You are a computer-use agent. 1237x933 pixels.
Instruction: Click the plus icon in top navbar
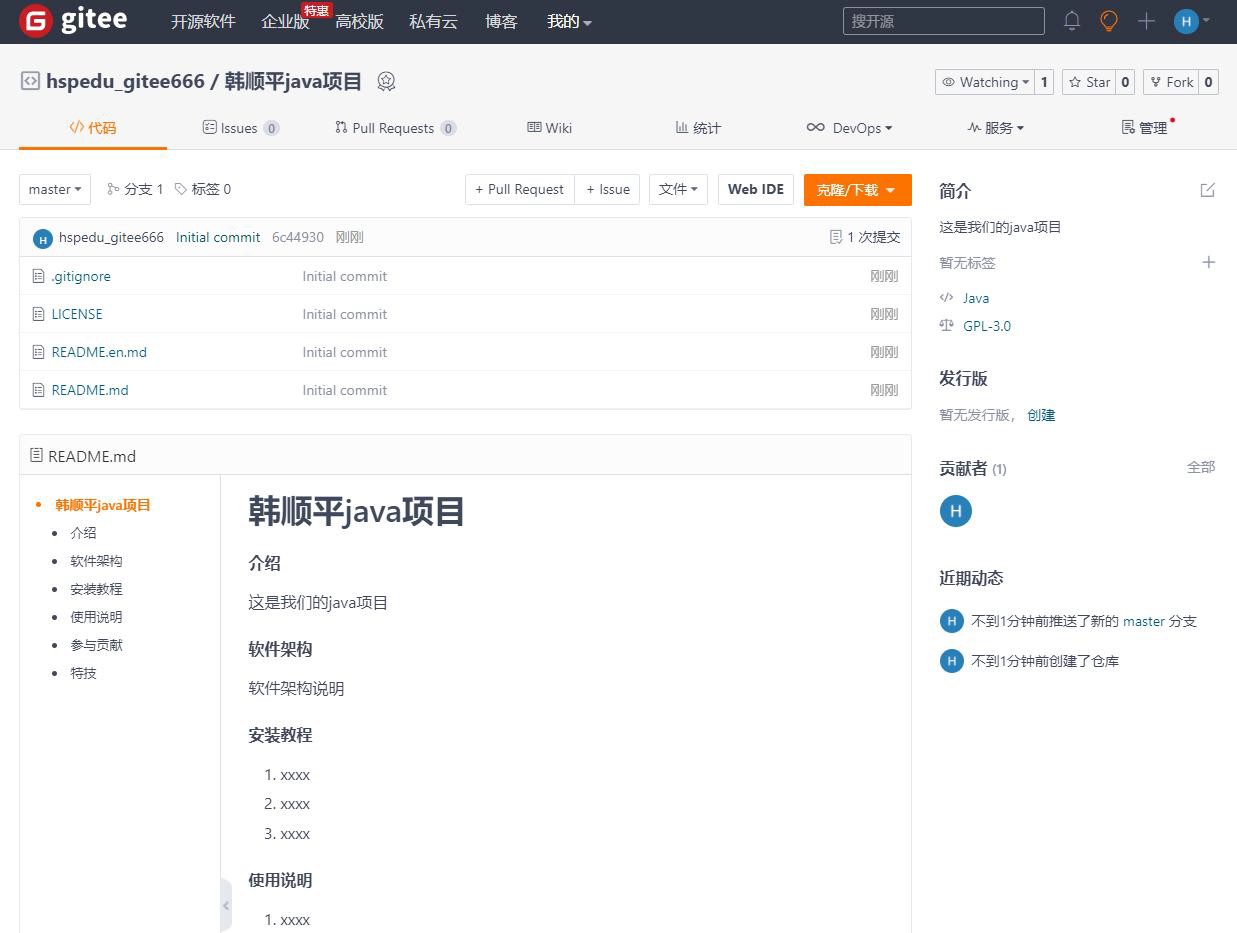(x=1146, y=21)
